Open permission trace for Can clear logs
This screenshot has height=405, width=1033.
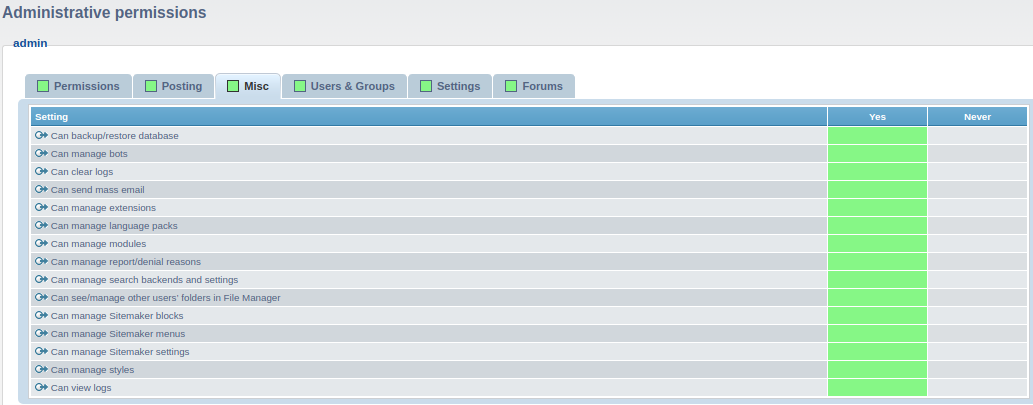42,171
